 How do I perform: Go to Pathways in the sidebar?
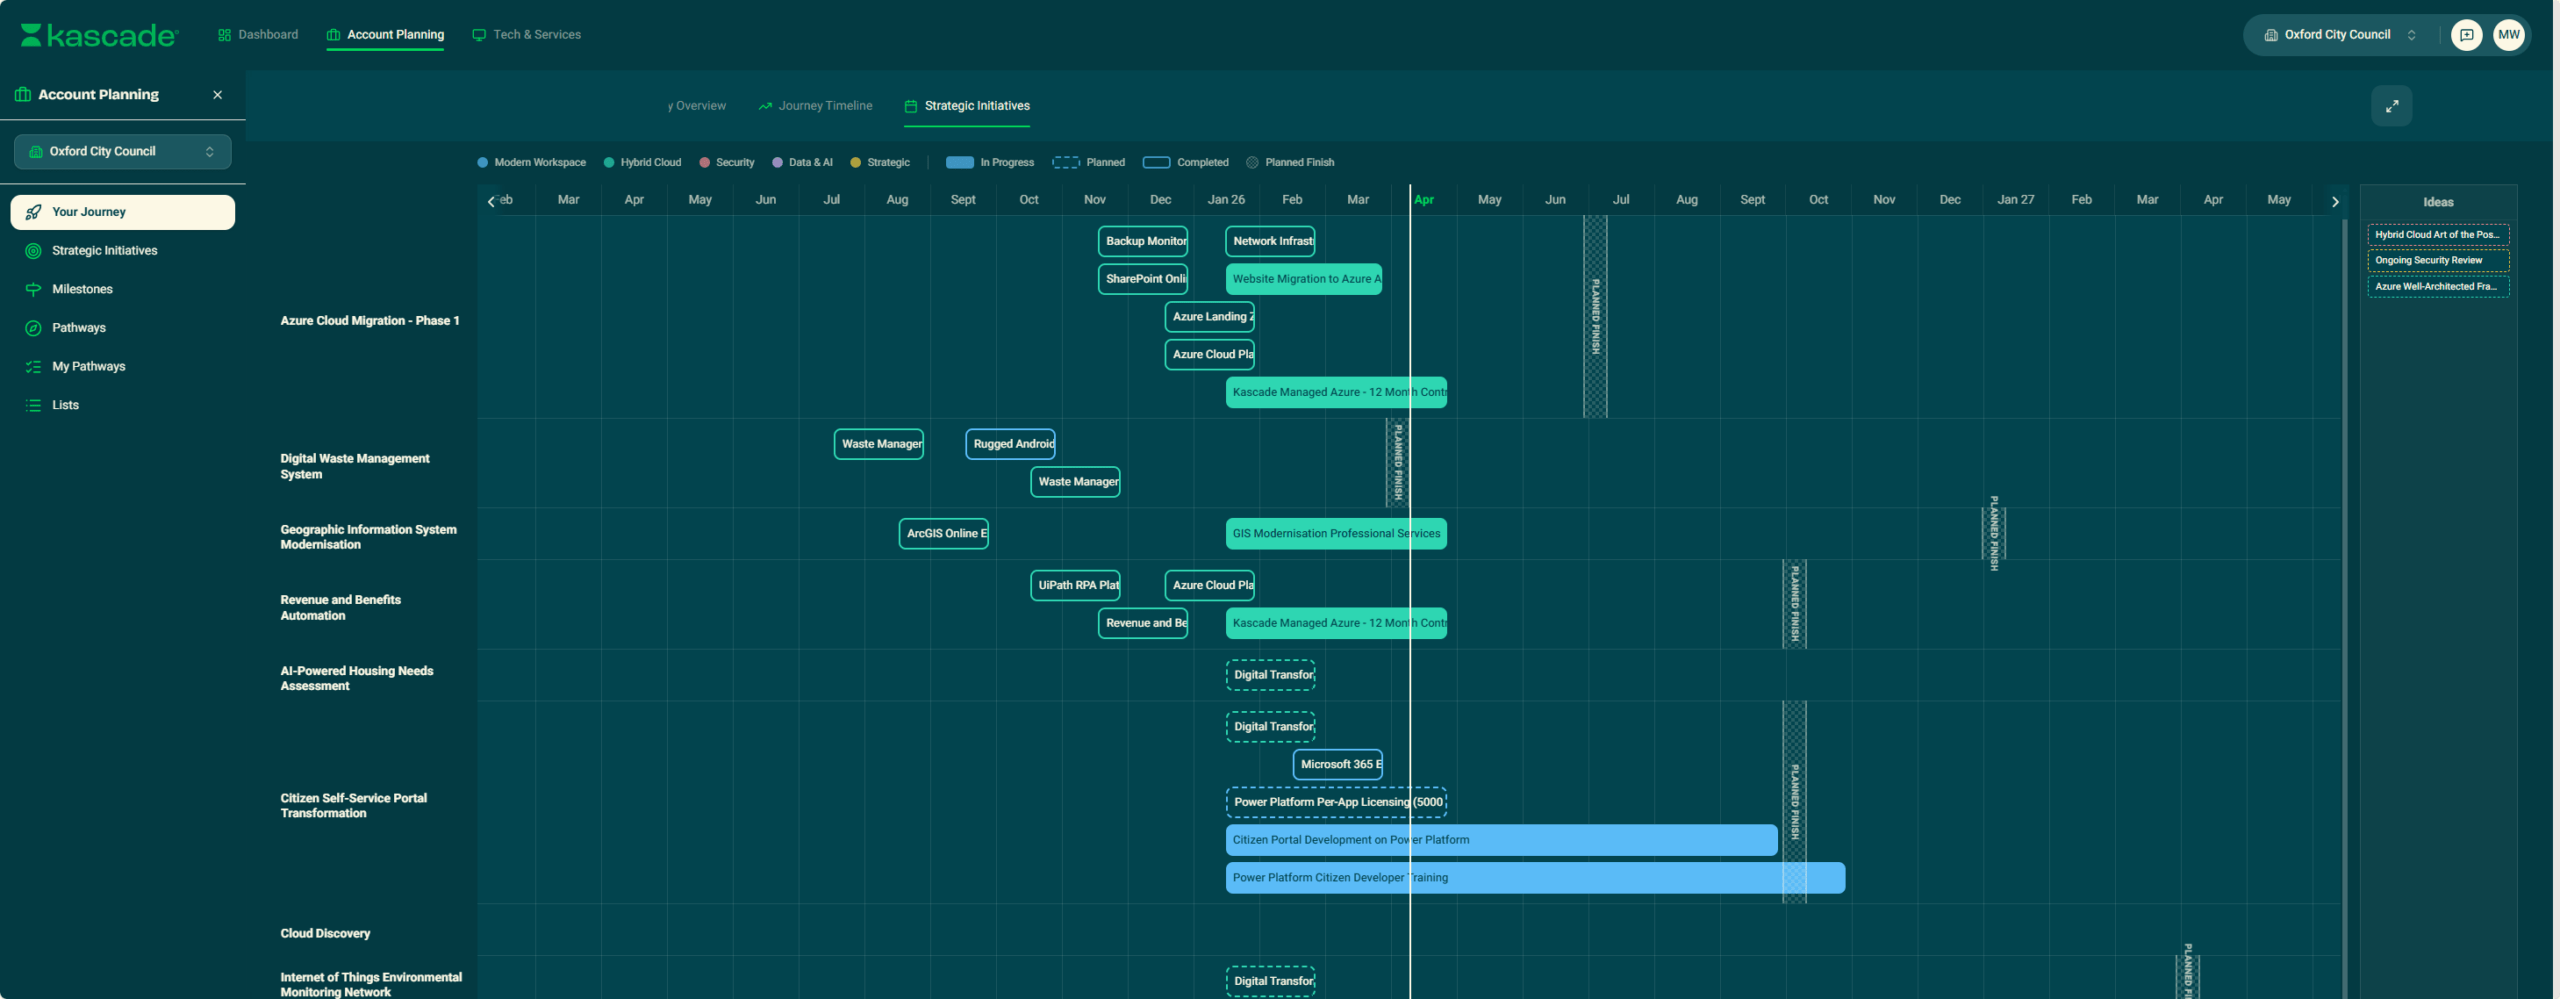point(78,328)
